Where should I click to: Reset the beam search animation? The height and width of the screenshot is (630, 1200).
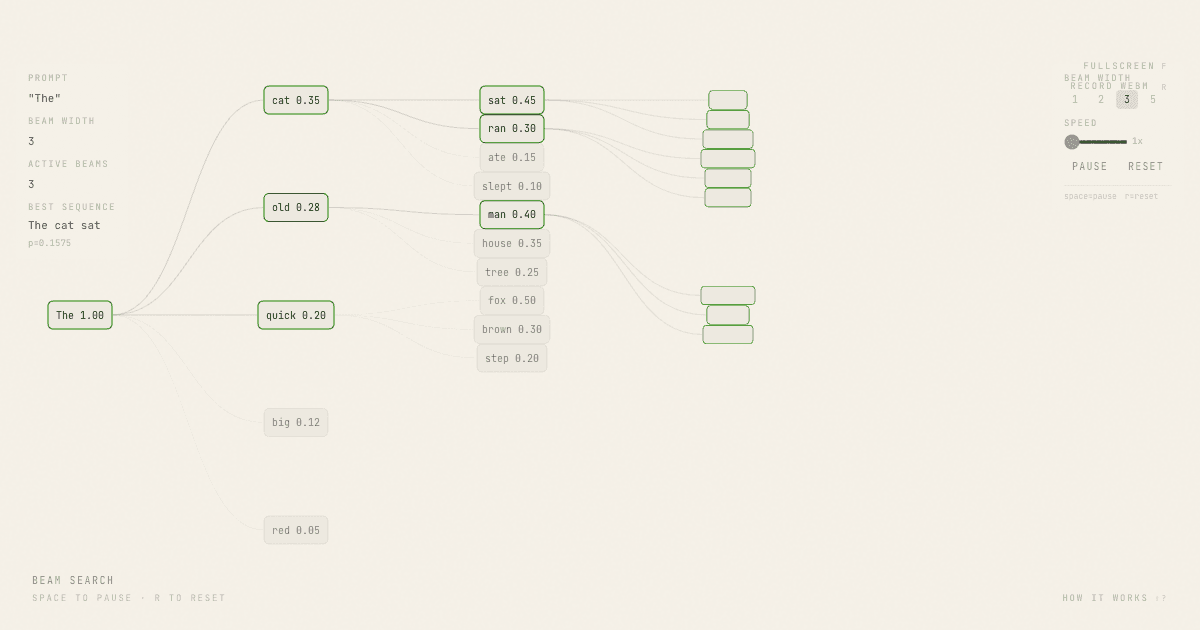coord(1145,167)
